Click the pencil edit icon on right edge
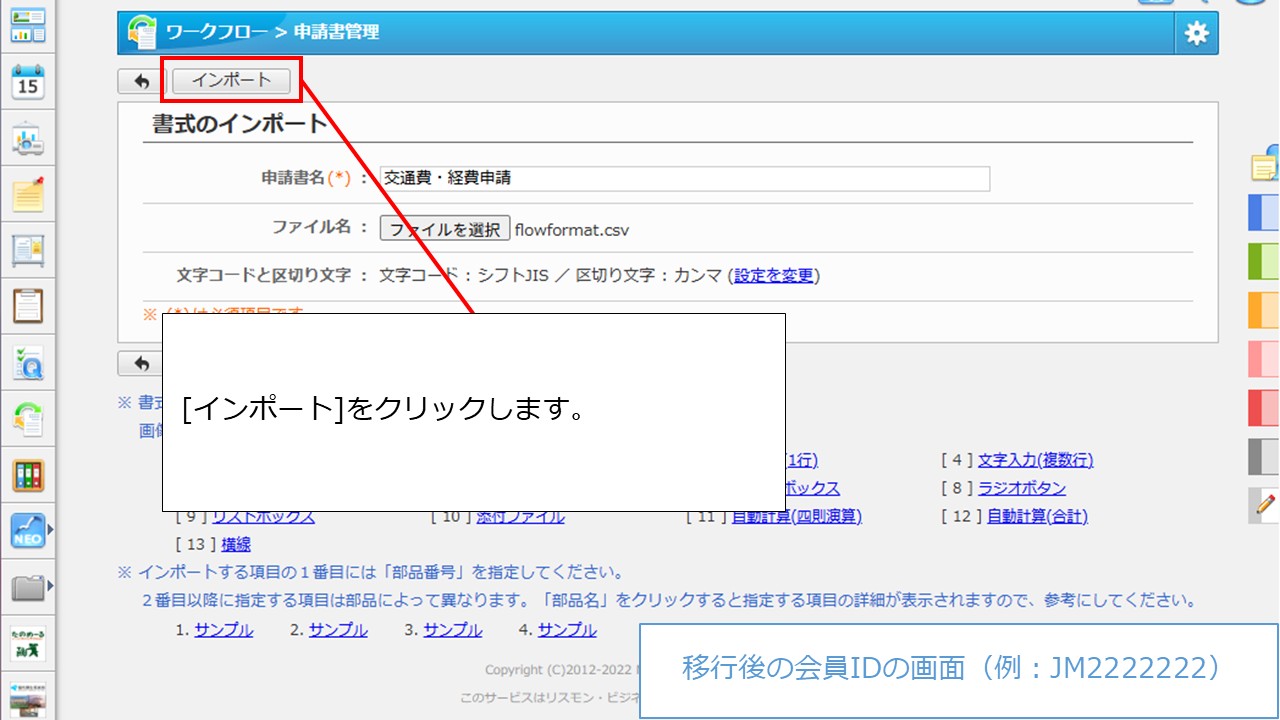The height and width of the screenshot is (720, 1280). tap(1266, 505)
